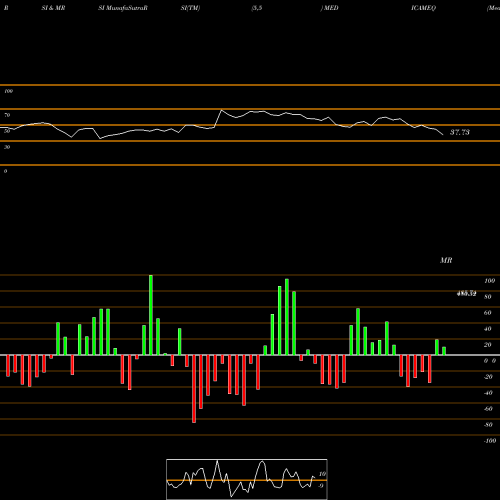Click the RSI value 37.73 label
500x500 pixels.
pos(460,132)
